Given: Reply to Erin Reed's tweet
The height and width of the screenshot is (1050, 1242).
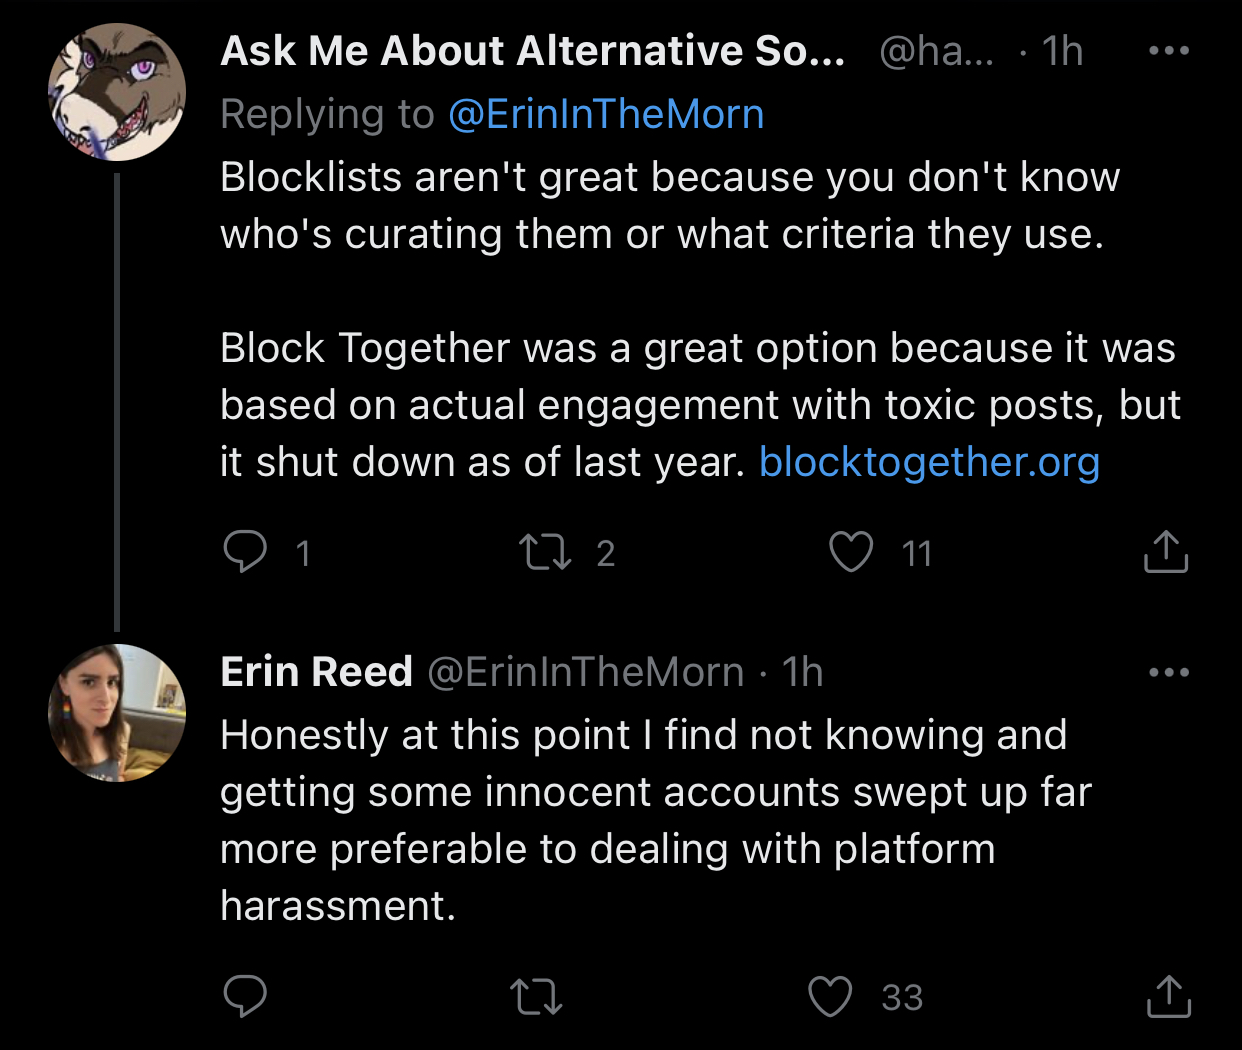Looking at the screenshot, I should tap(245, 996).
